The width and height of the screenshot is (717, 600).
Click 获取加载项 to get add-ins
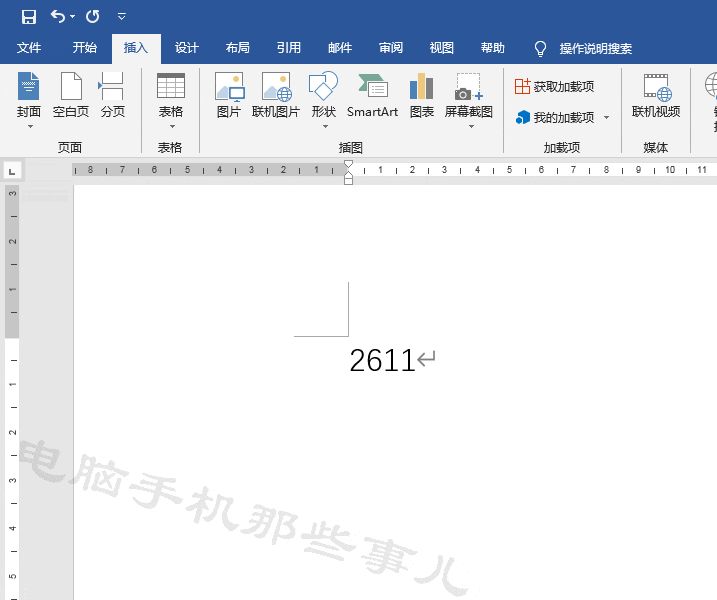pyautogui.click(x=554, y=86)
